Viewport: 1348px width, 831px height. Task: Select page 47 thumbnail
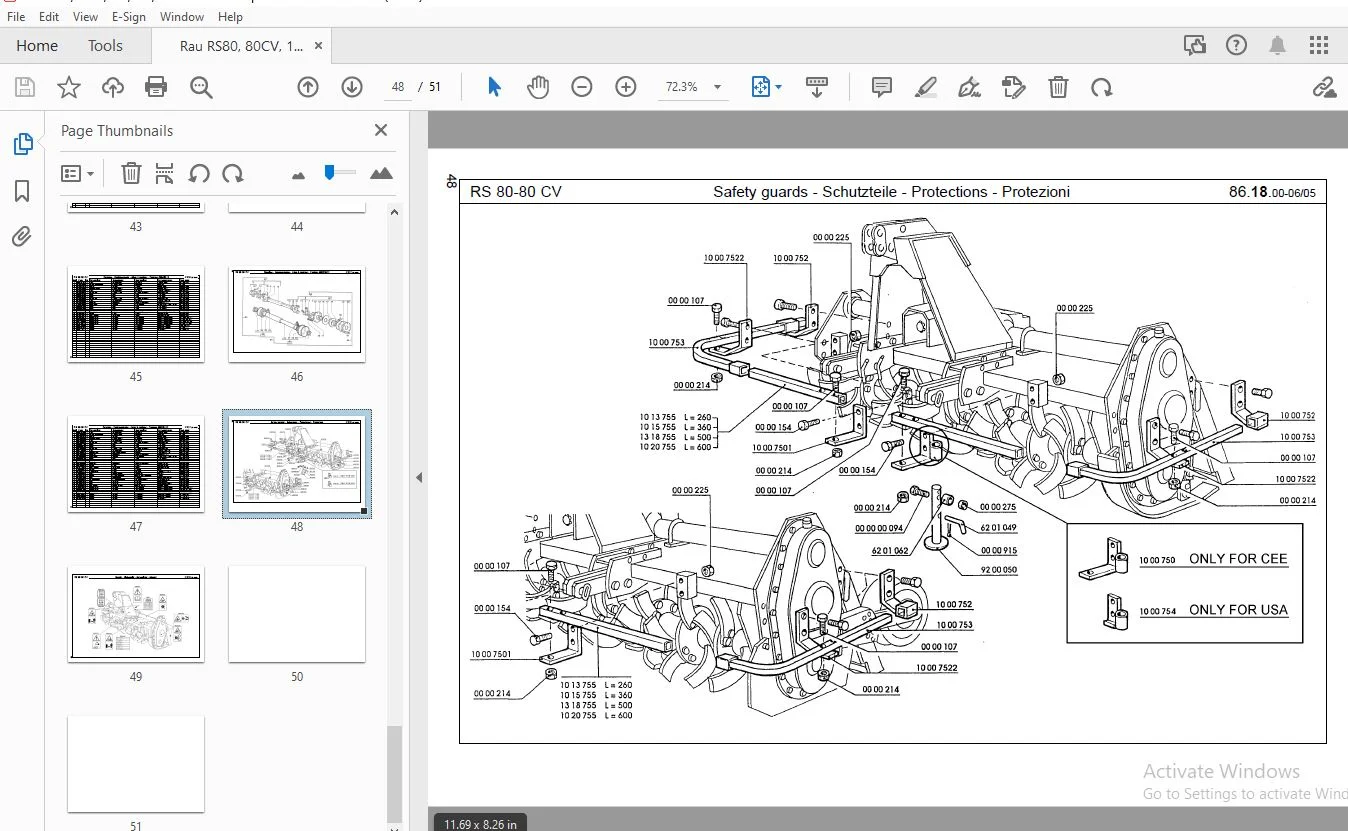click(x=136, y=464)
